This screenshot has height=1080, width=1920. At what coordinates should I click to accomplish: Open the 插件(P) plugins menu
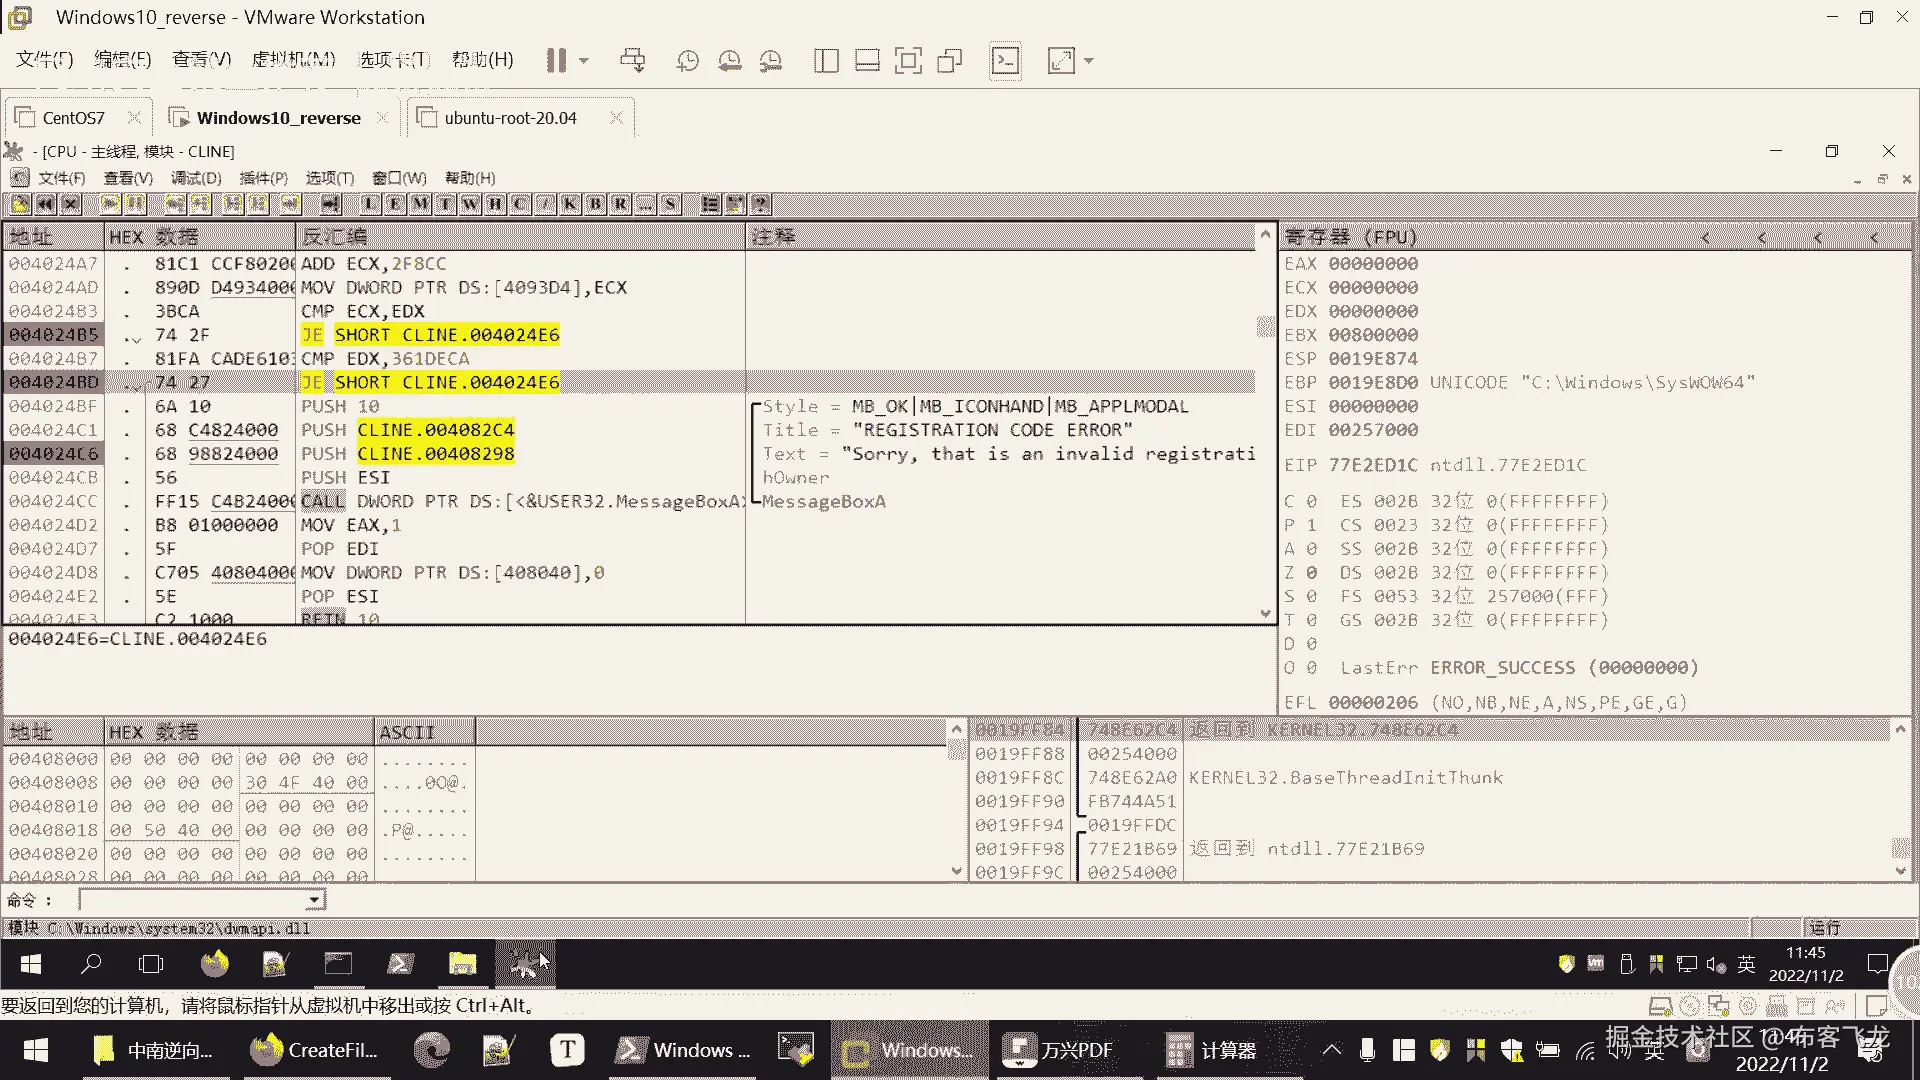coord(263,178)
